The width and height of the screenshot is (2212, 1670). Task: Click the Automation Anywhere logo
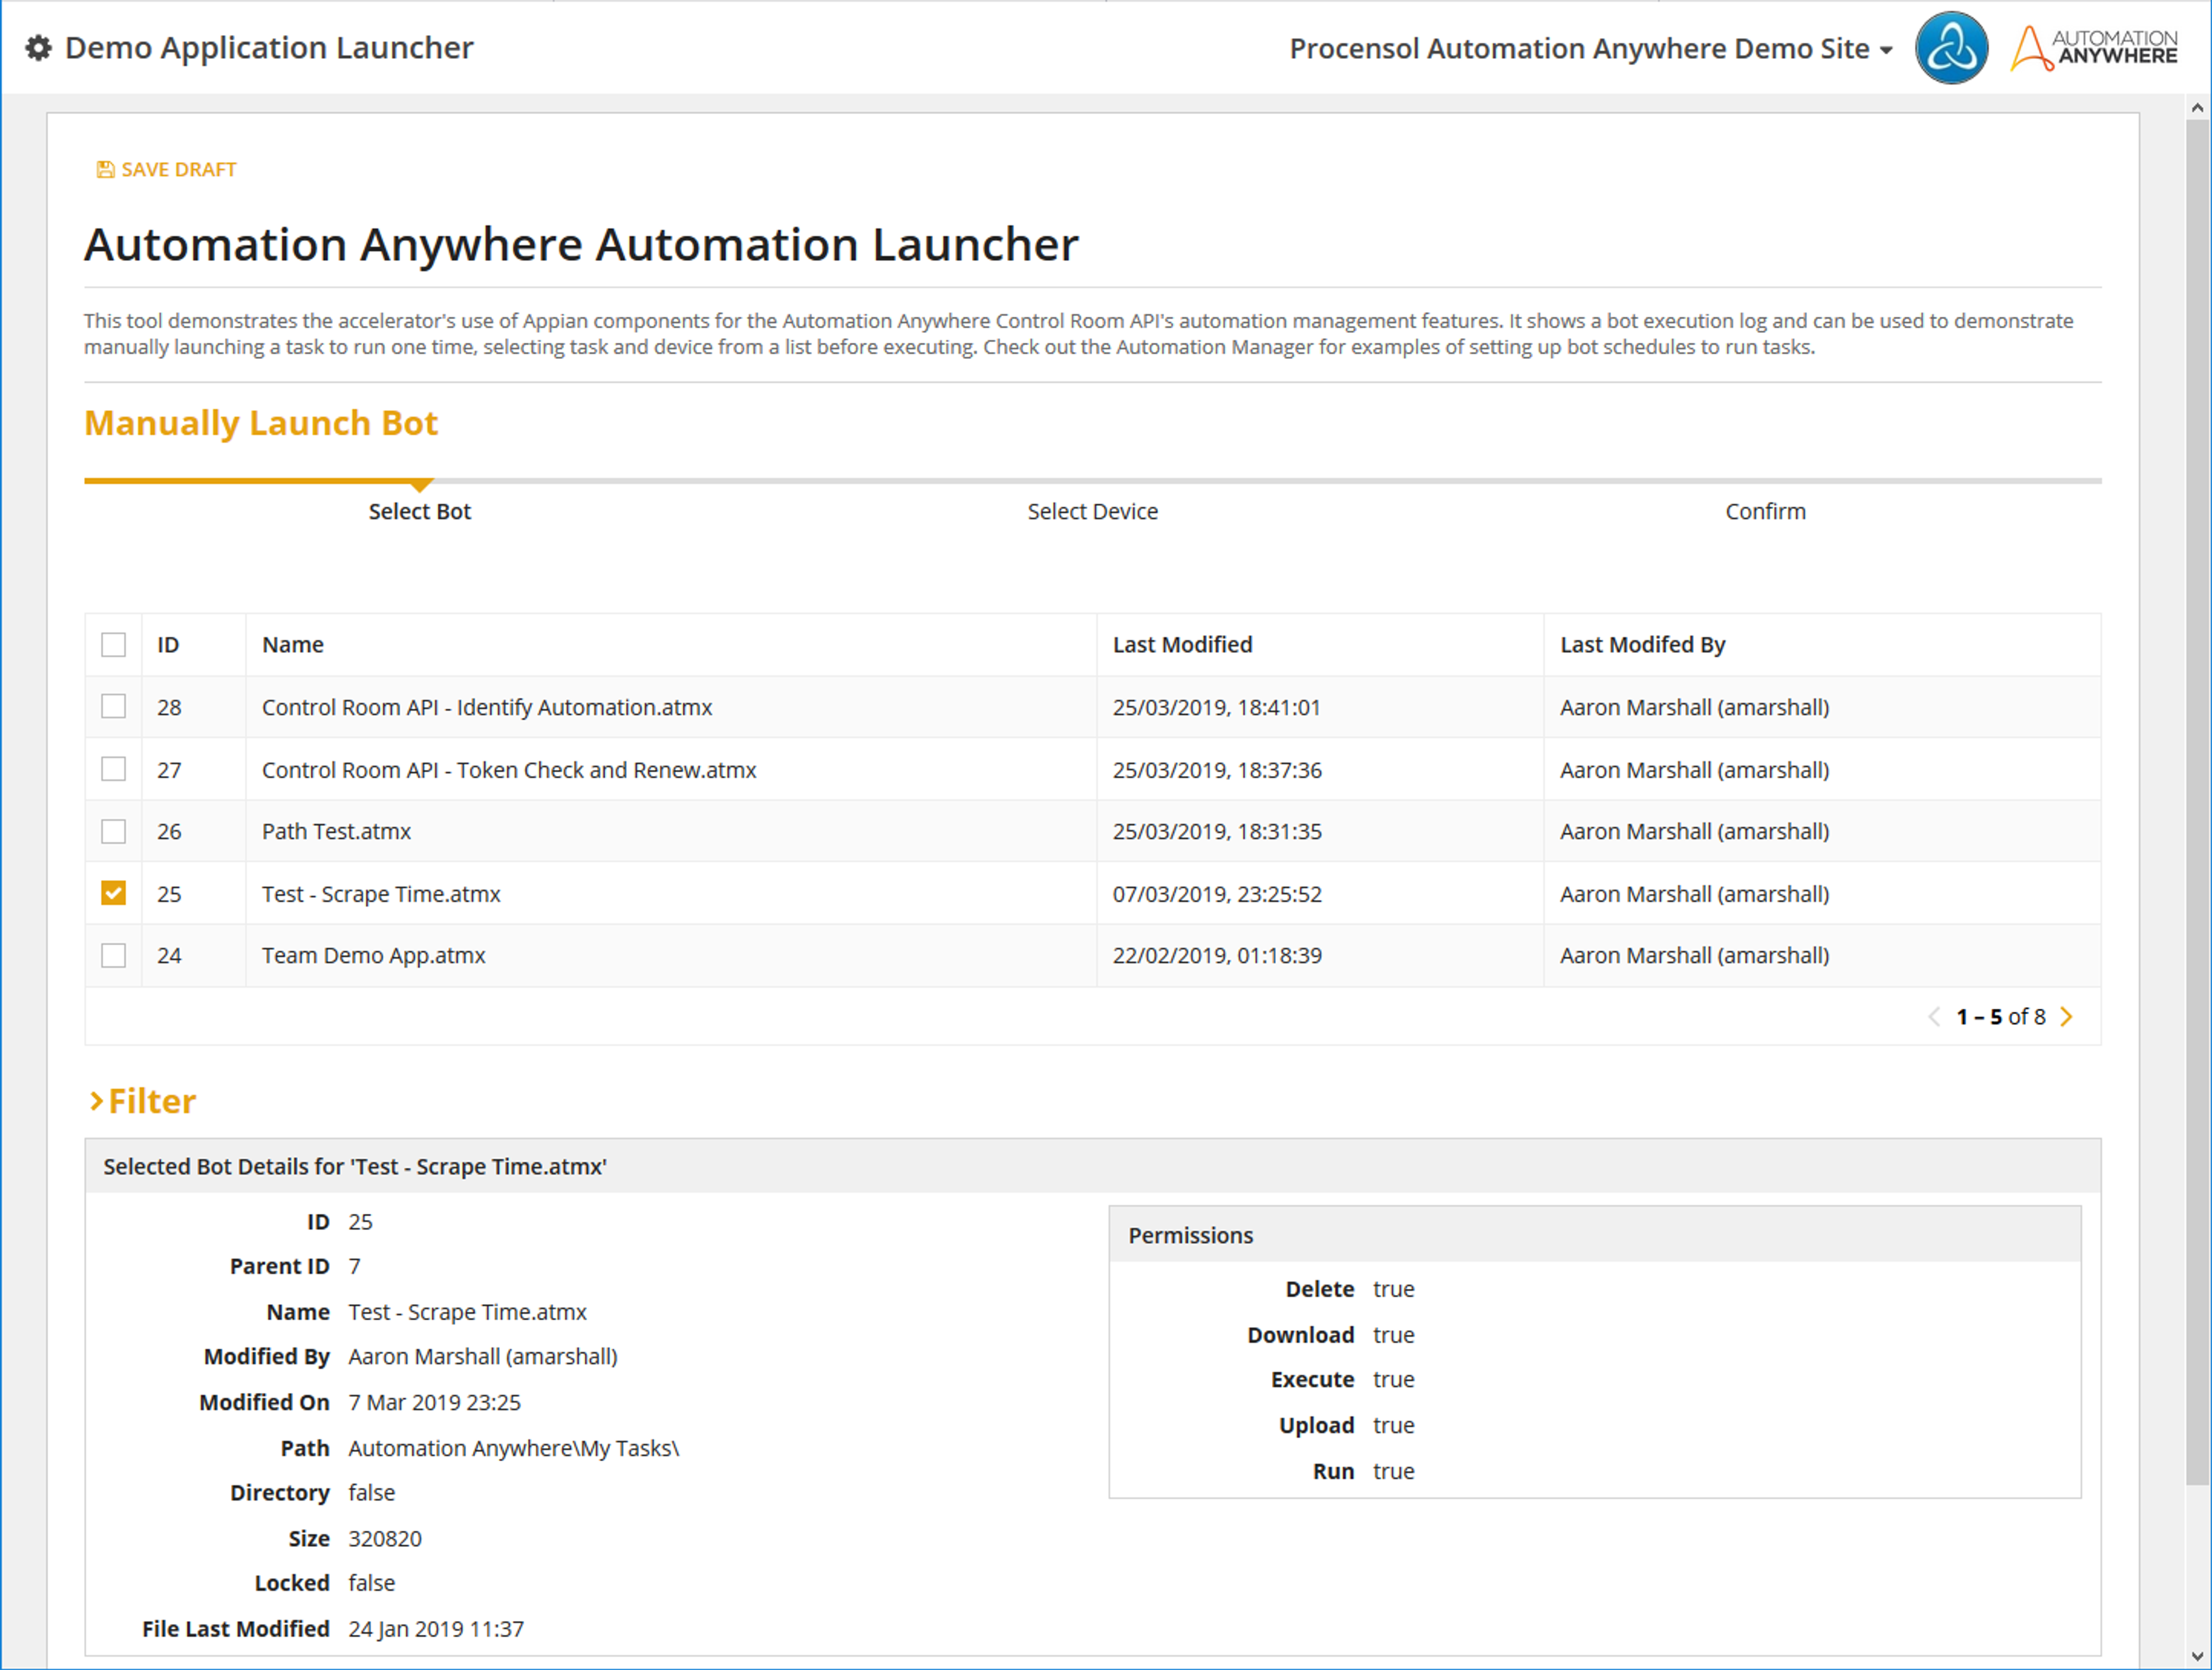click(2094, 48)
